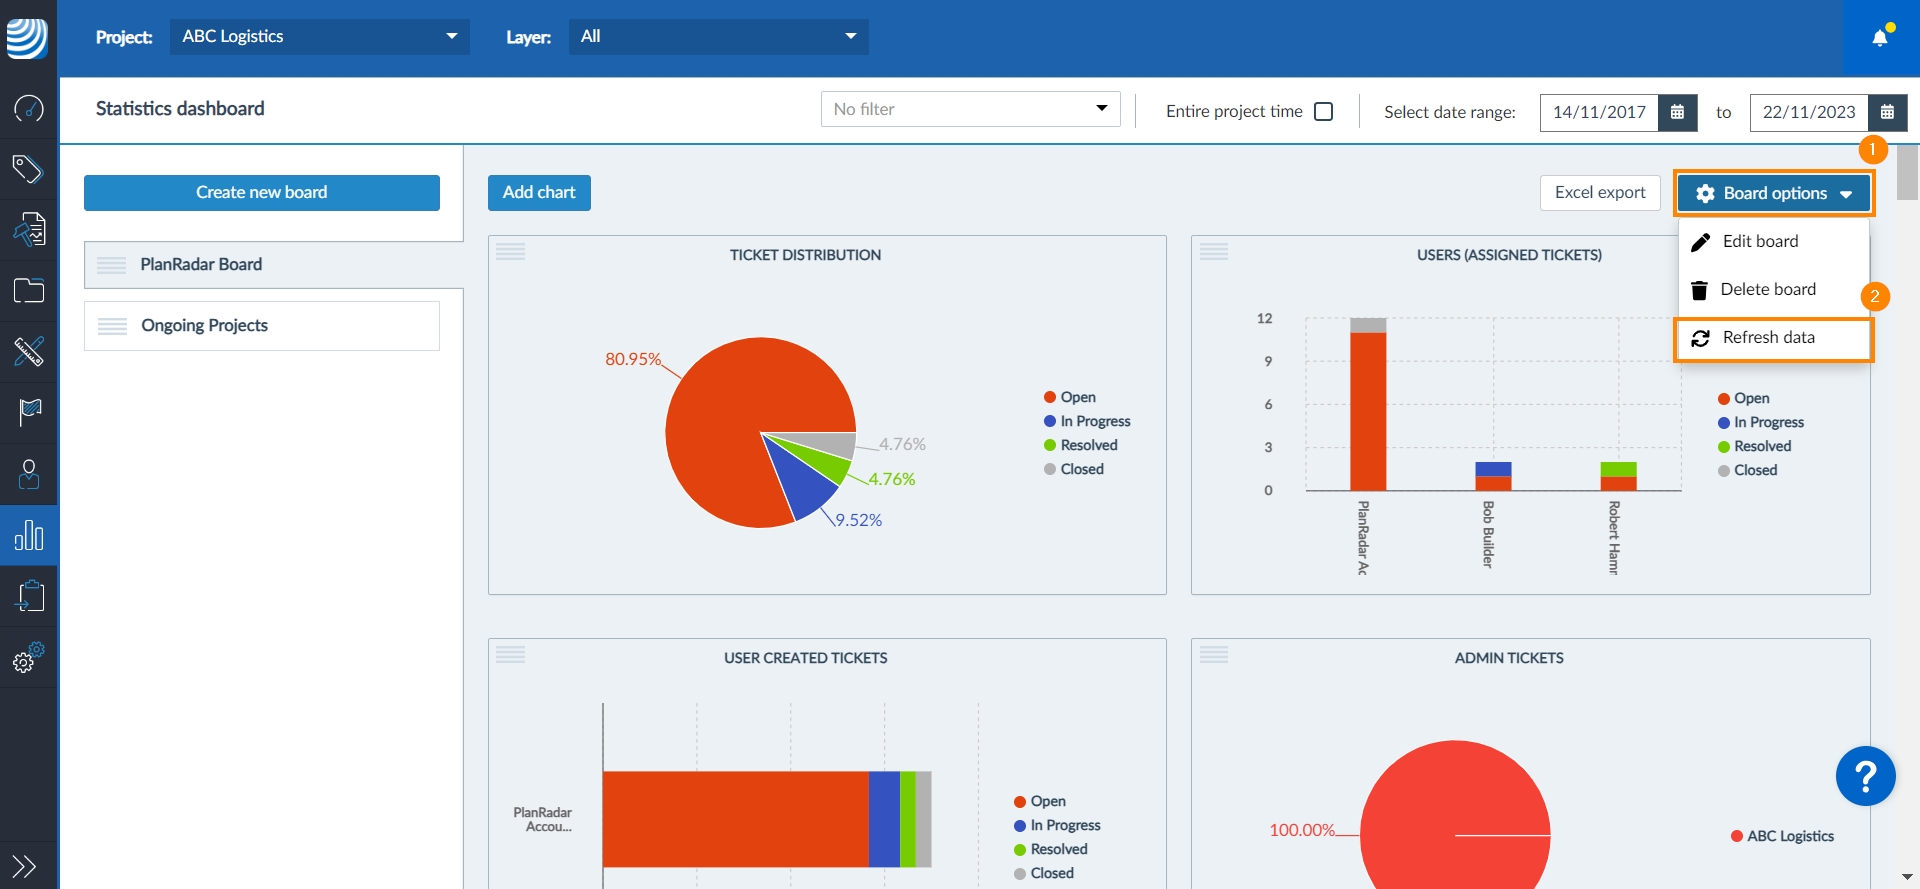Open end date calendar picker
The image size is (1920, 889).
point(1887,112)
